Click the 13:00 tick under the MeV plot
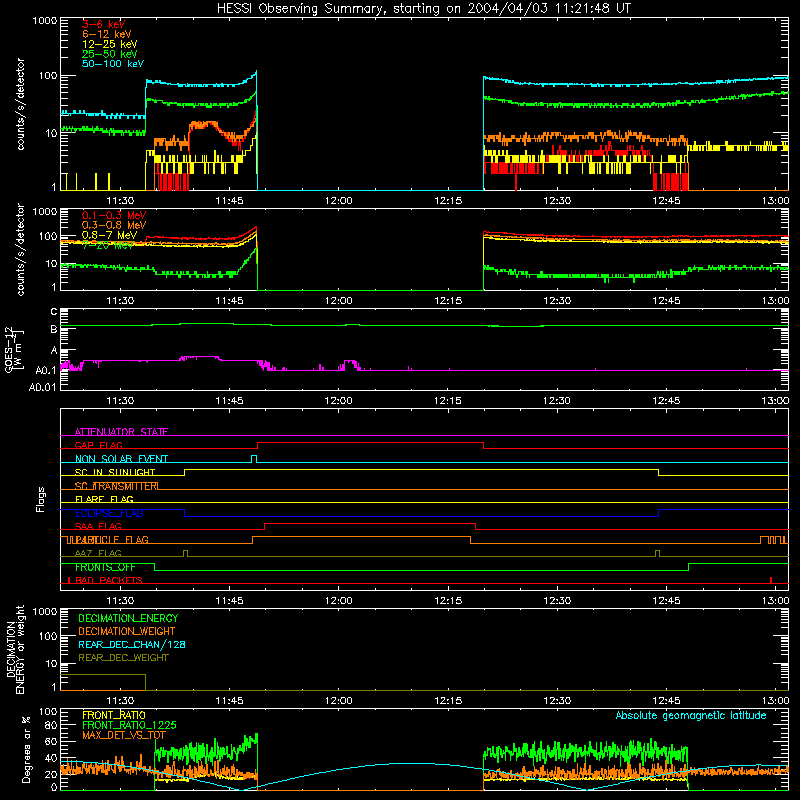 coord(776,301)
